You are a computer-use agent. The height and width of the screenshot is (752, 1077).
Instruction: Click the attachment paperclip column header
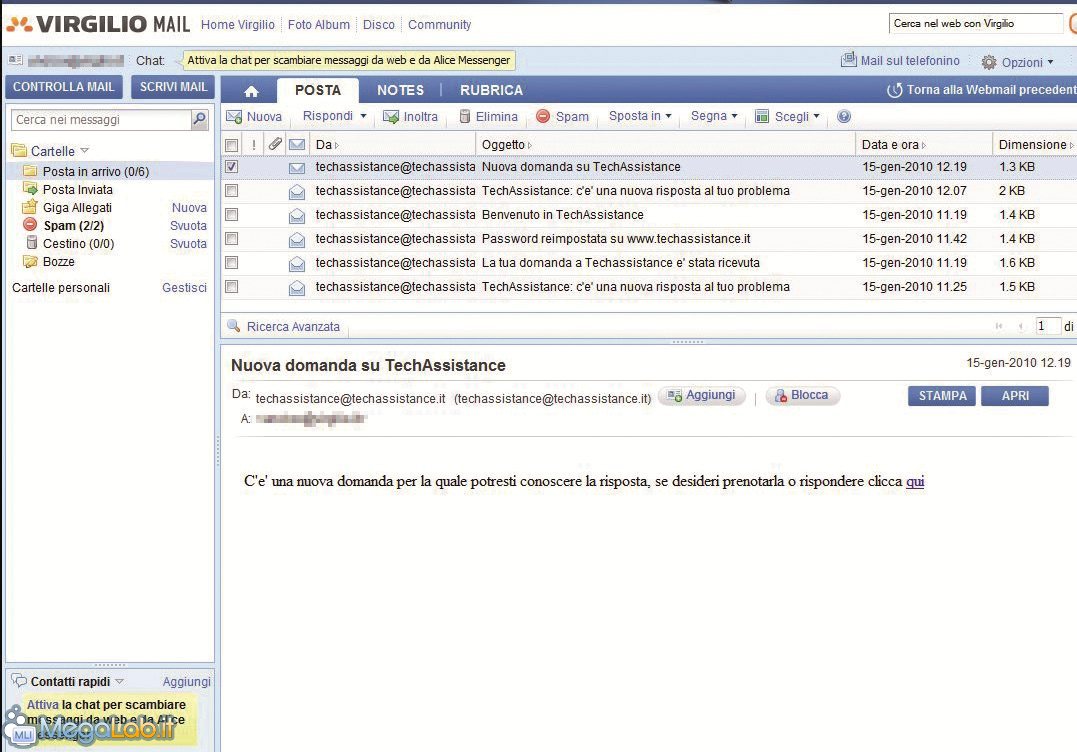[x=275, y=144]
